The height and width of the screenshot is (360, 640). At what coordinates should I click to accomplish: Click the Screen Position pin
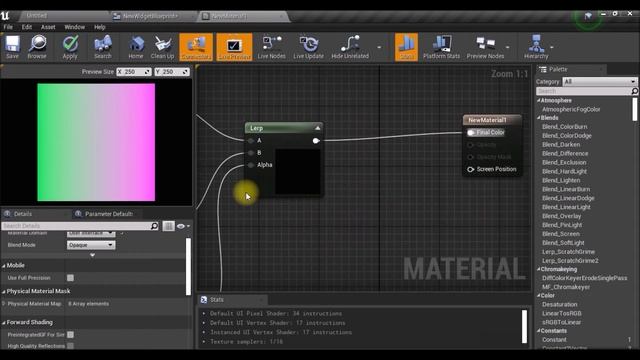(x=471, y=169)
